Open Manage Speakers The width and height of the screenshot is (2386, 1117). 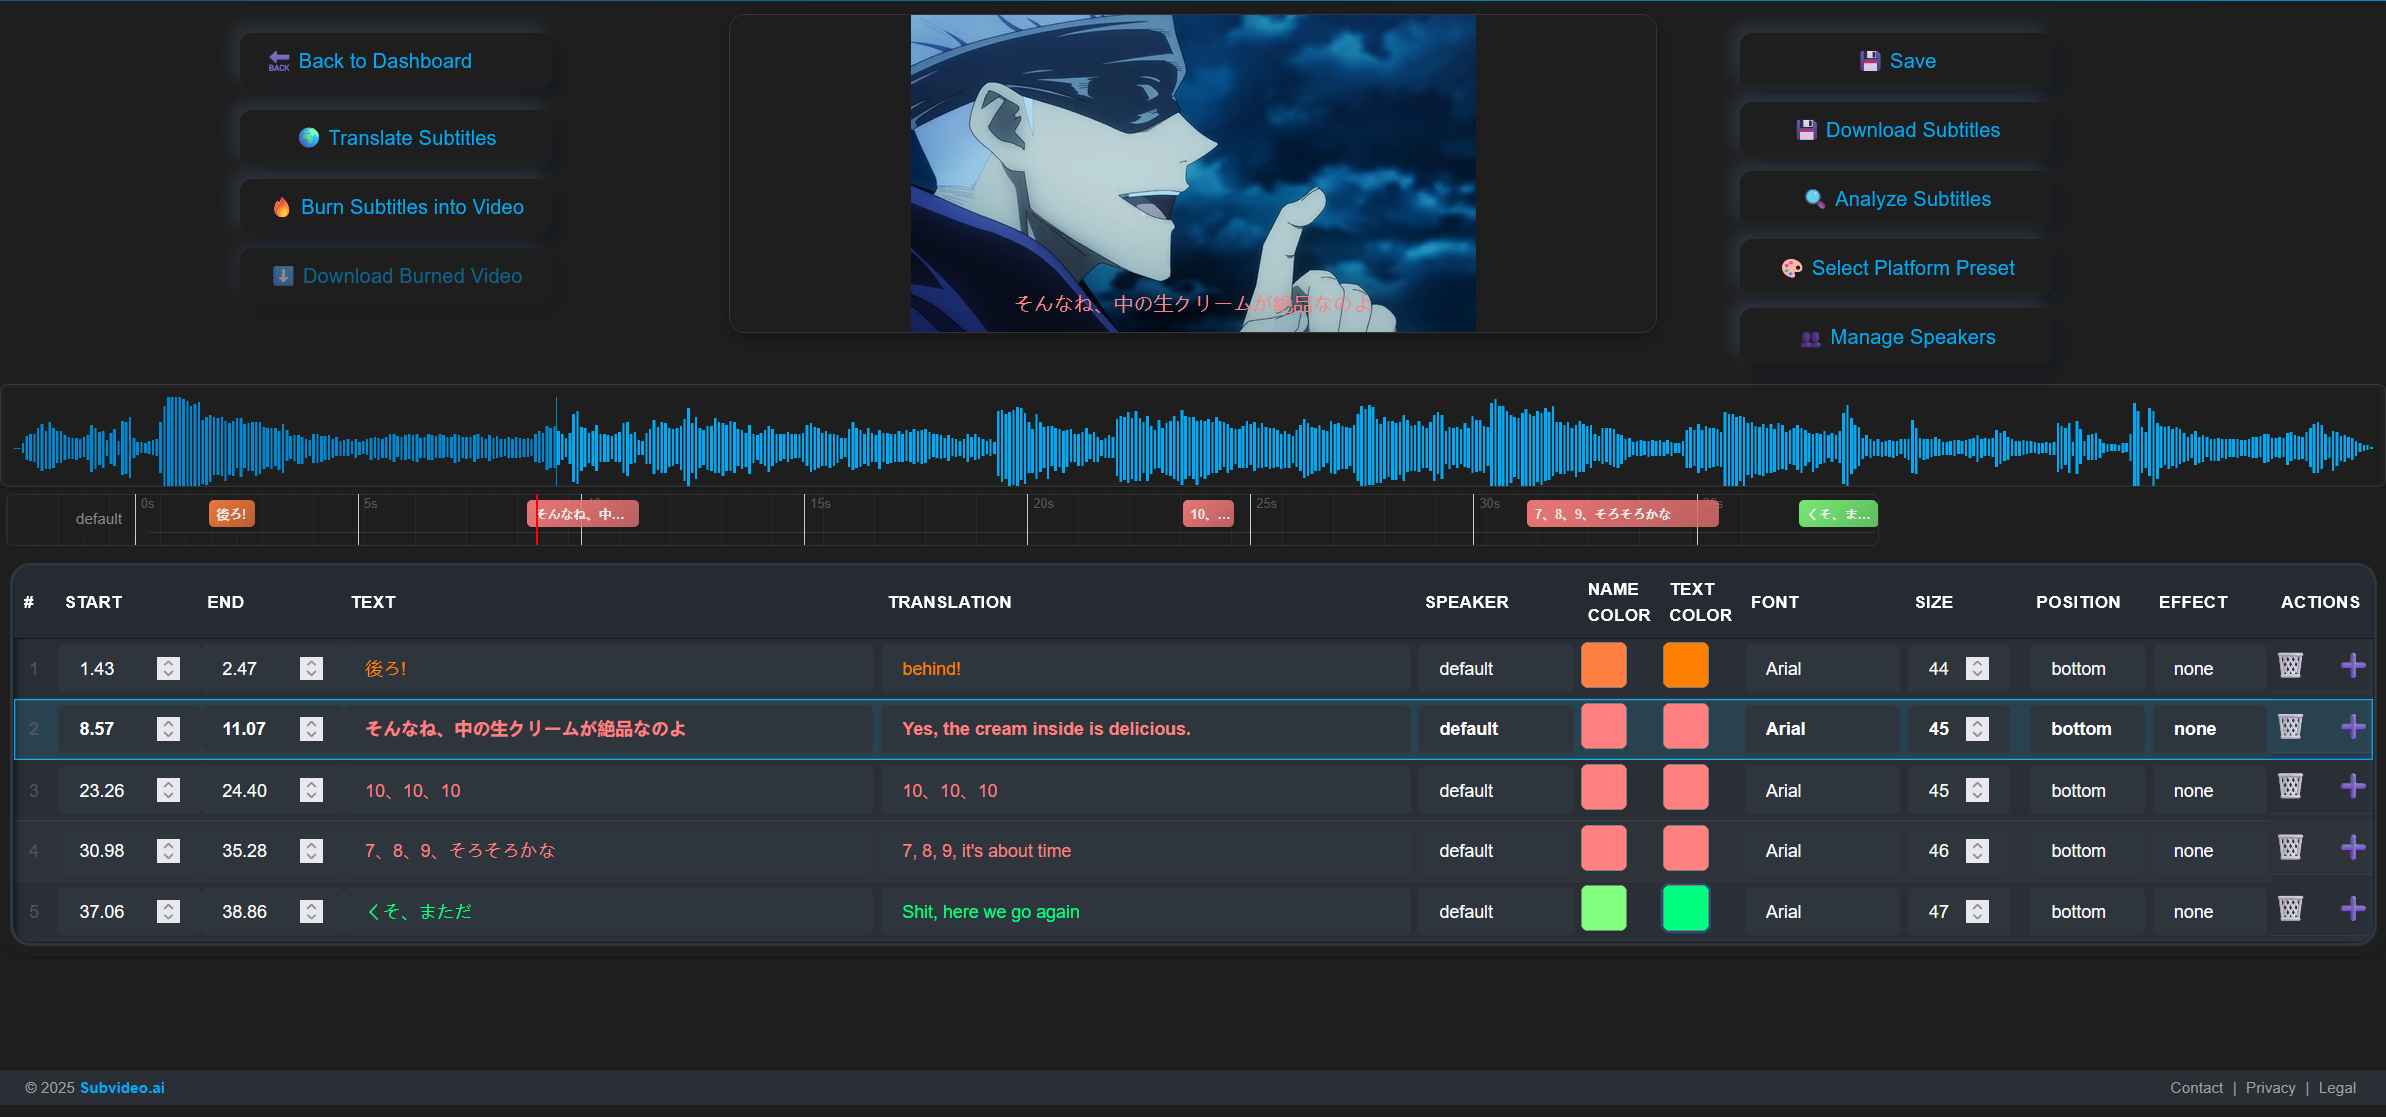point(1896,337)
